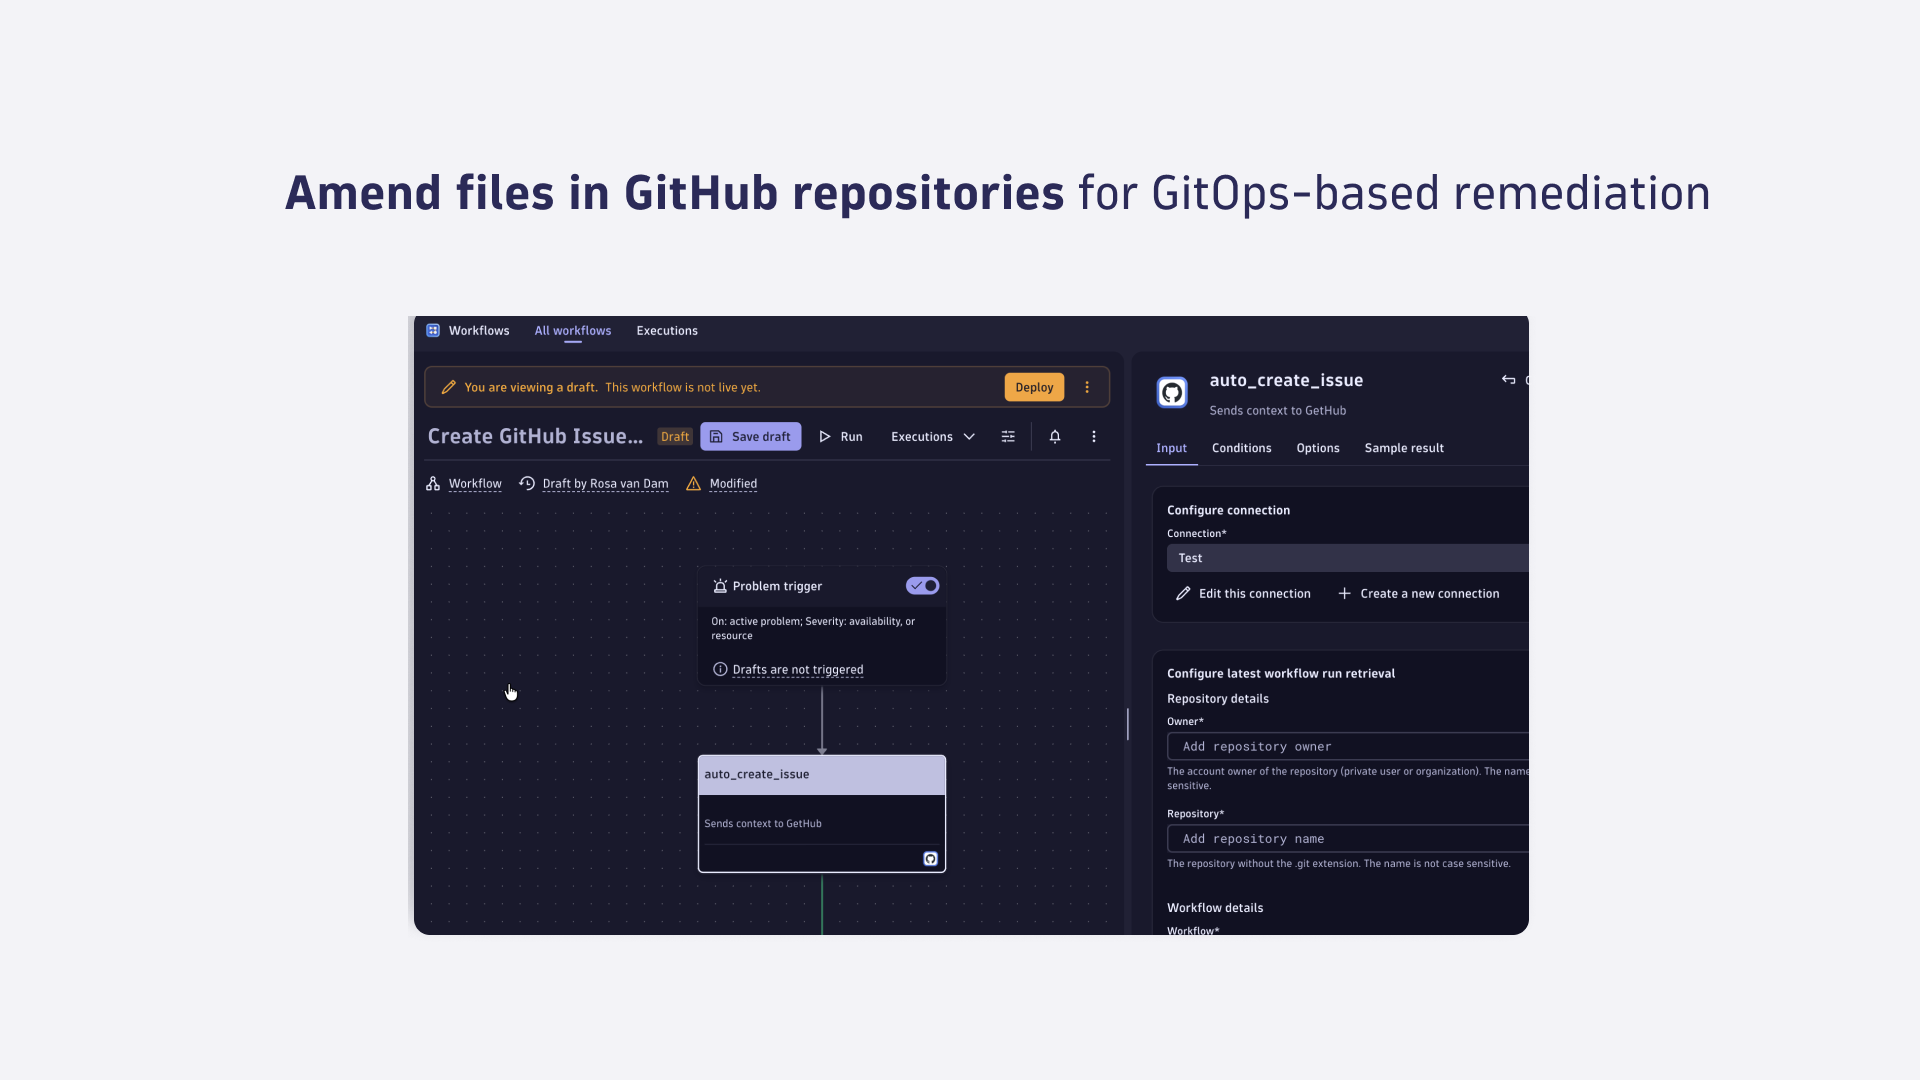1920x1080 pixels.
Task: Click GitHub icon on auto_create_issue node
Action: 930,858
